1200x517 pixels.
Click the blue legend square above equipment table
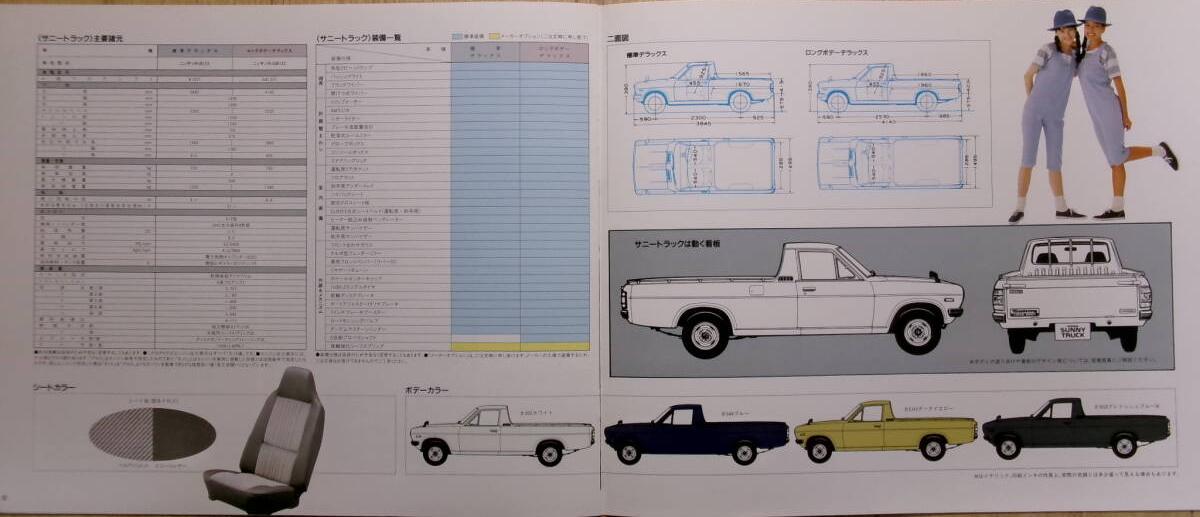[x=457, y=37]
